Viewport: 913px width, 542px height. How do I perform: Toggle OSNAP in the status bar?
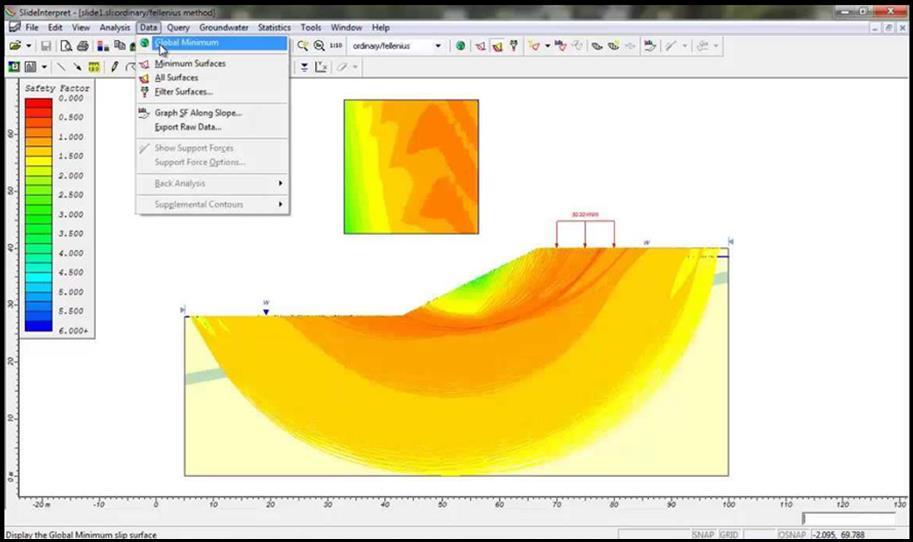[x=792, y=534]
